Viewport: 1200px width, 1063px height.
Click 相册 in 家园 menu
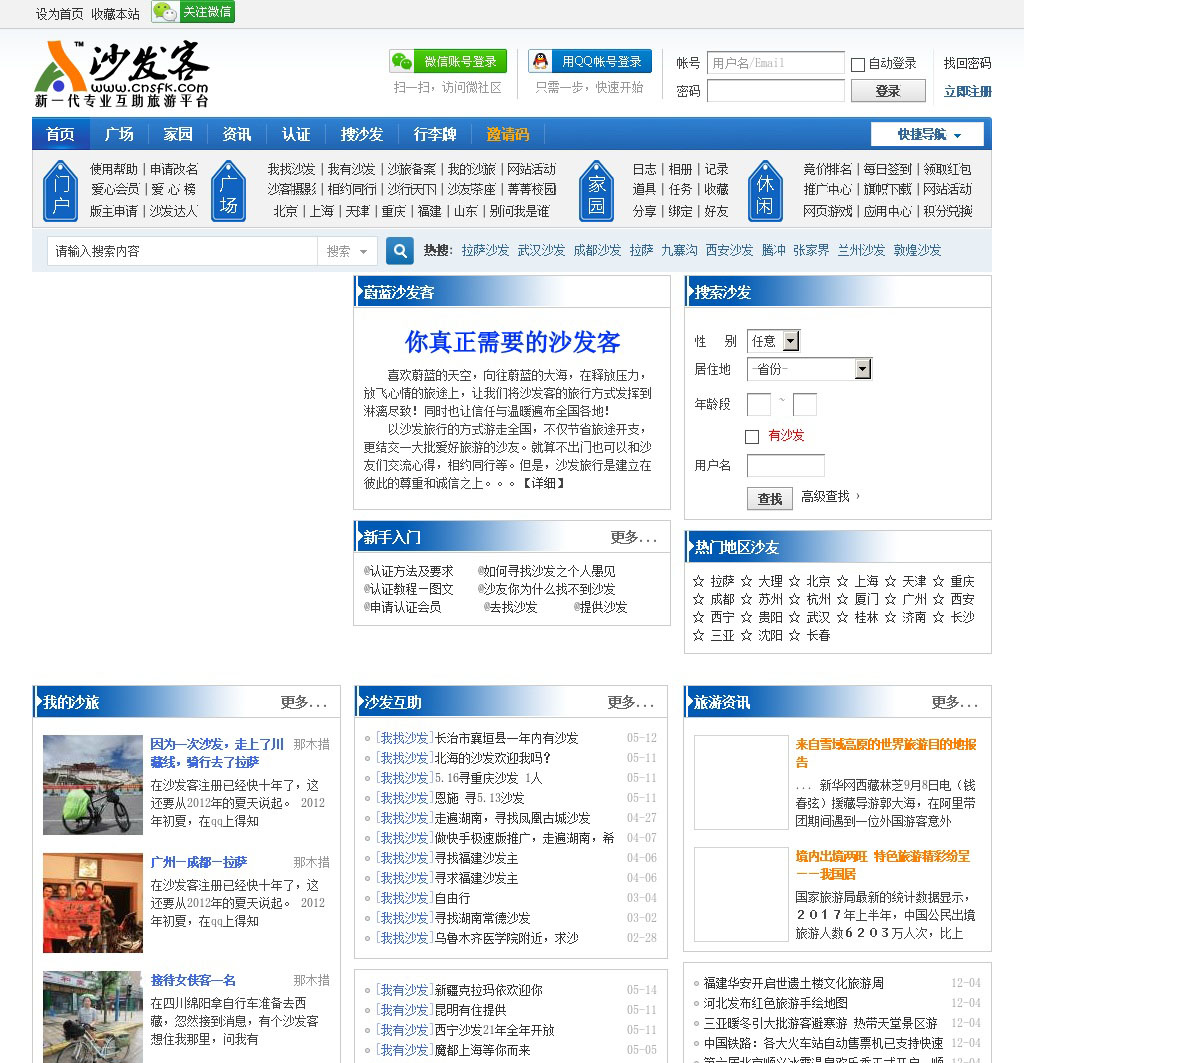[x=680, y=169]
